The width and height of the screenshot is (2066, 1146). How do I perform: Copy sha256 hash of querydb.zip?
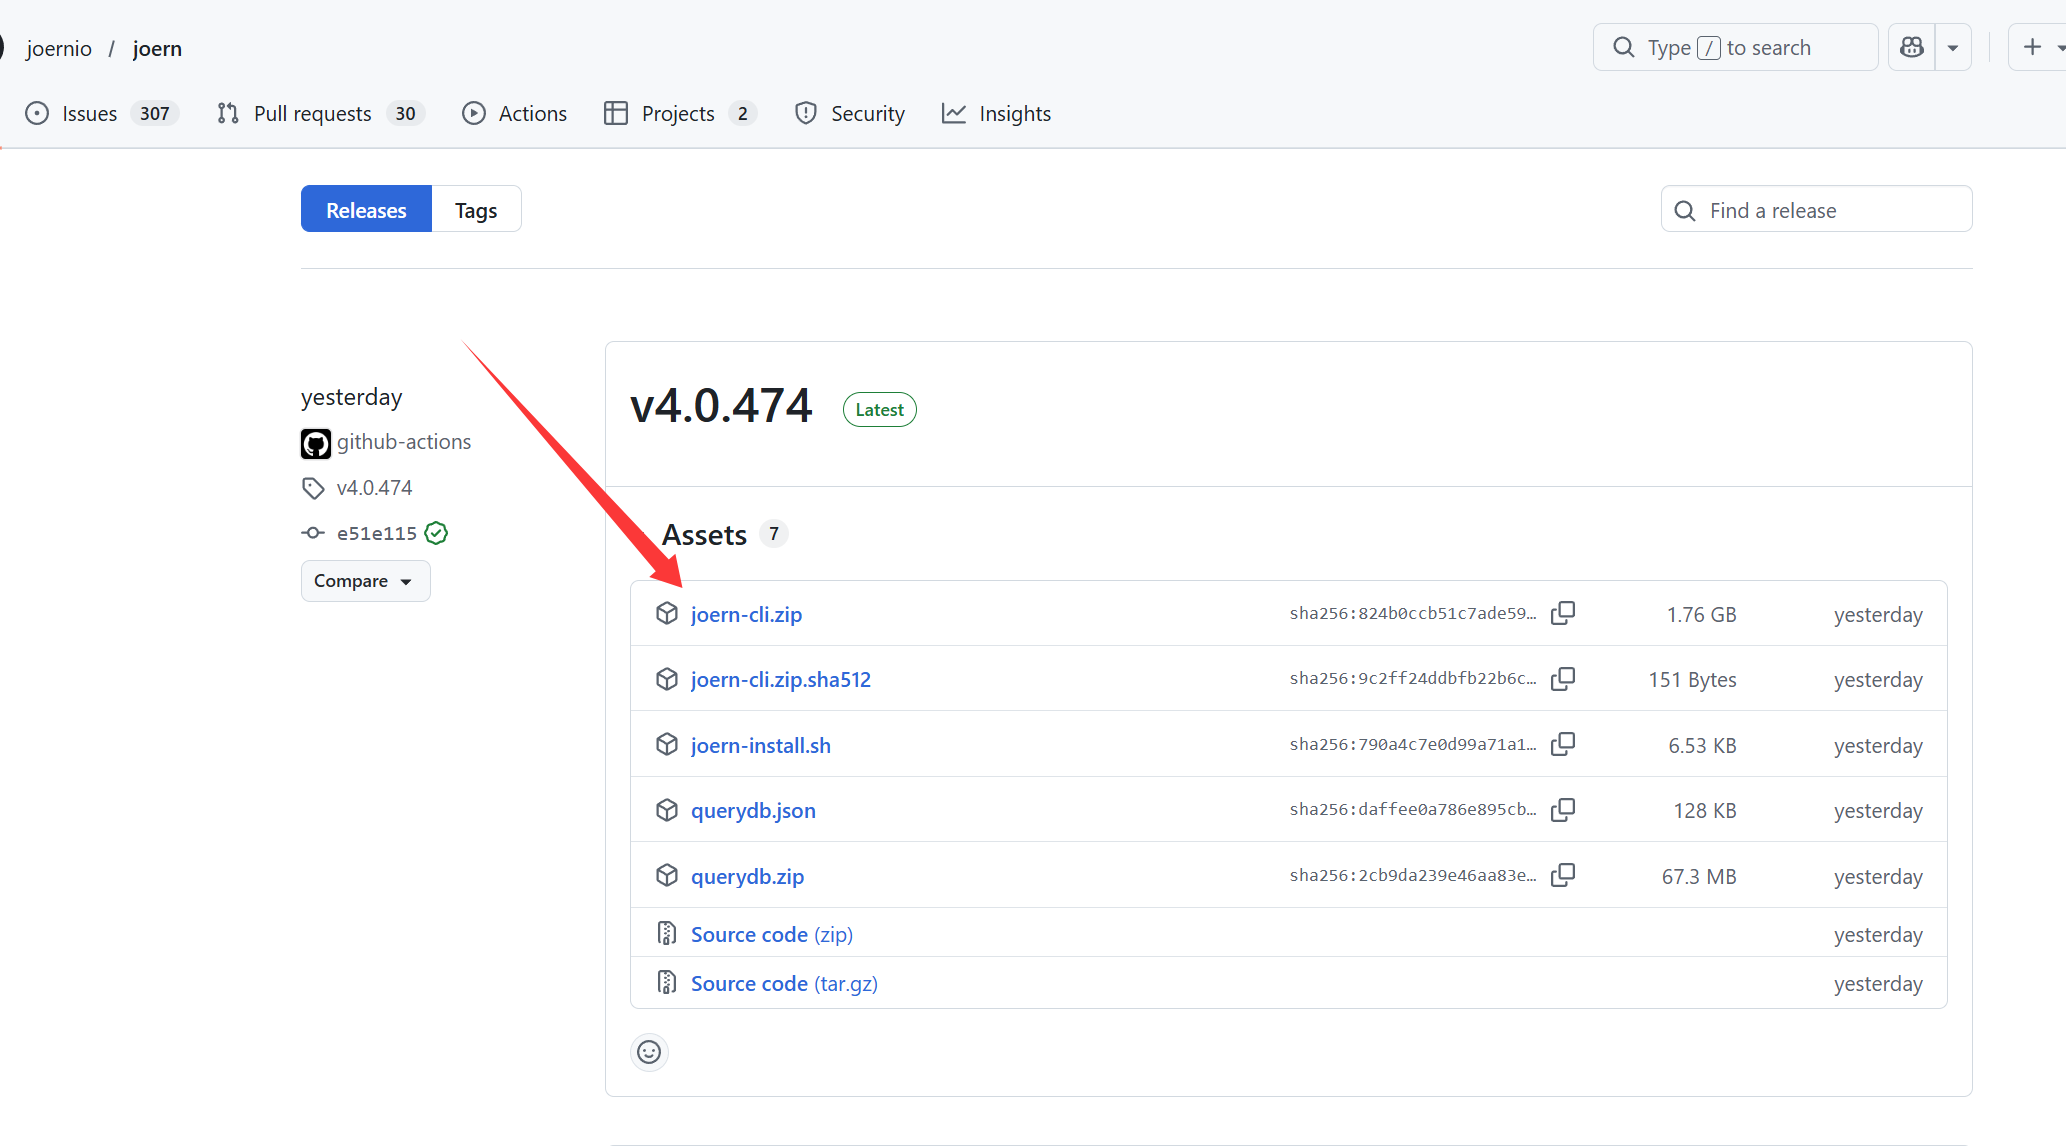pyautogui.click(x=1563, y=875)
